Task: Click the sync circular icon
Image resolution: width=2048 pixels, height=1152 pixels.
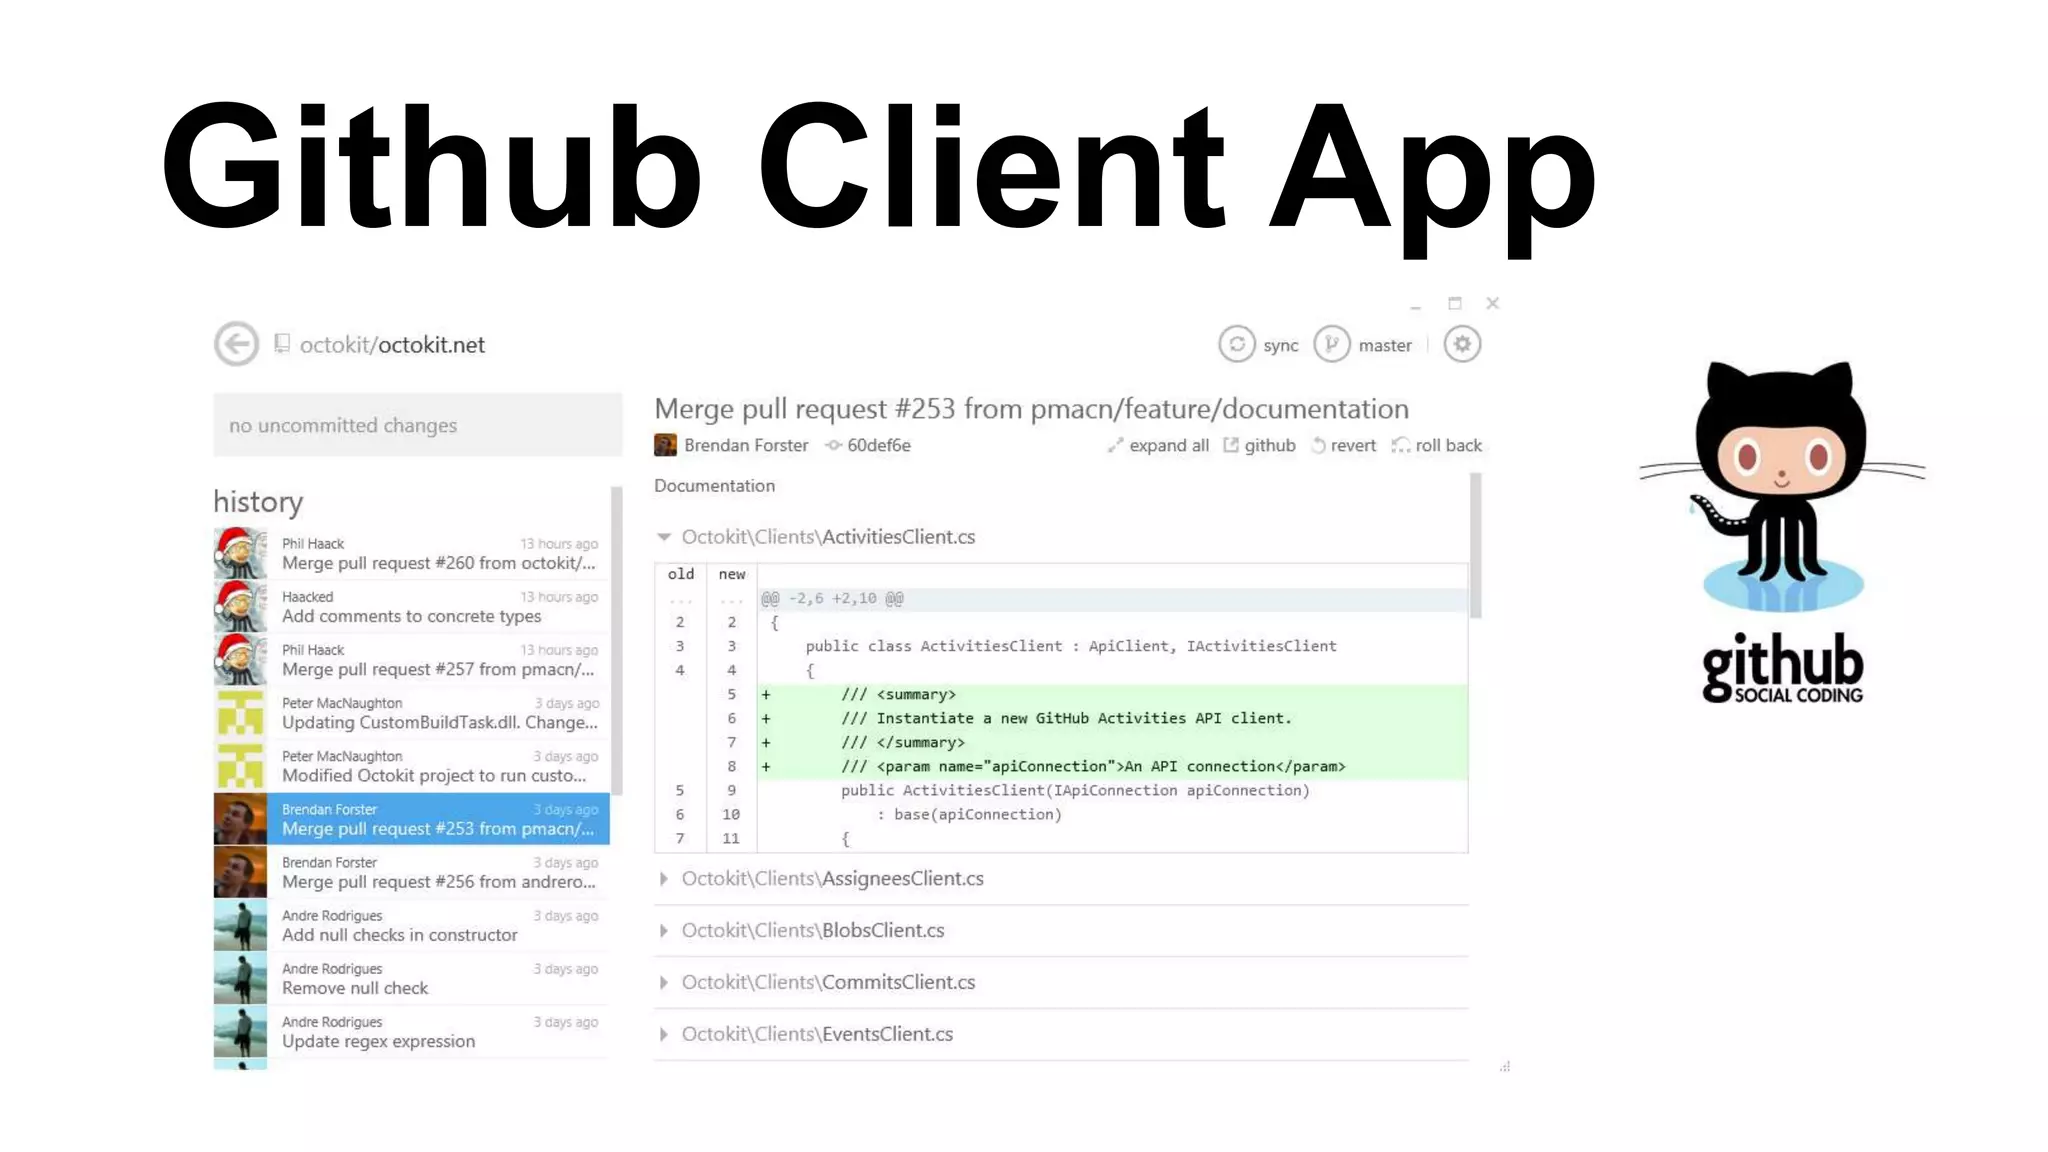Action: tap(1237, 345)
